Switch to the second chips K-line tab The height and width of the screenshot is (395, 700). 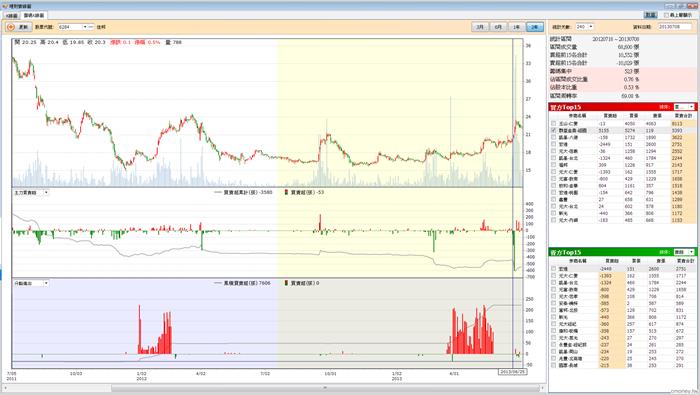click(34, 15)
